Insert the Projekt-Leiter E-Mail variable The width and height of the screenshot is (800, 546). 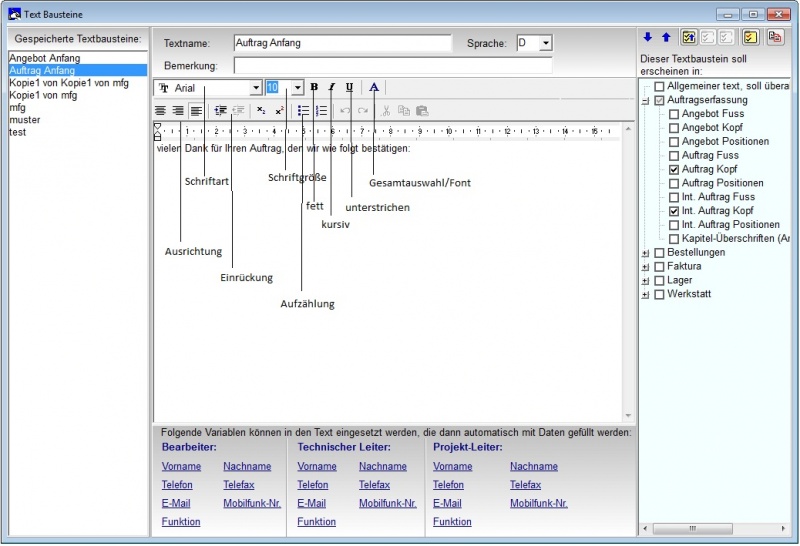(x=447, y=503)
